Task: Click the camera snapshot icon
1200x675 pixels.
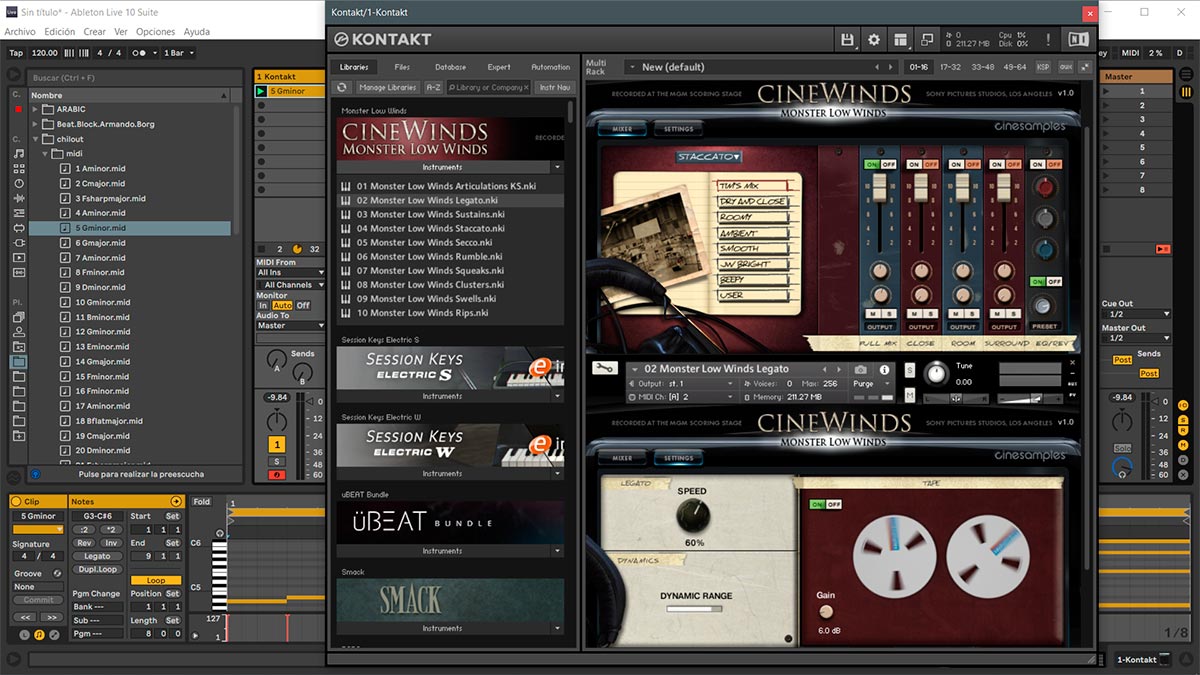Action: pos(860,369)
